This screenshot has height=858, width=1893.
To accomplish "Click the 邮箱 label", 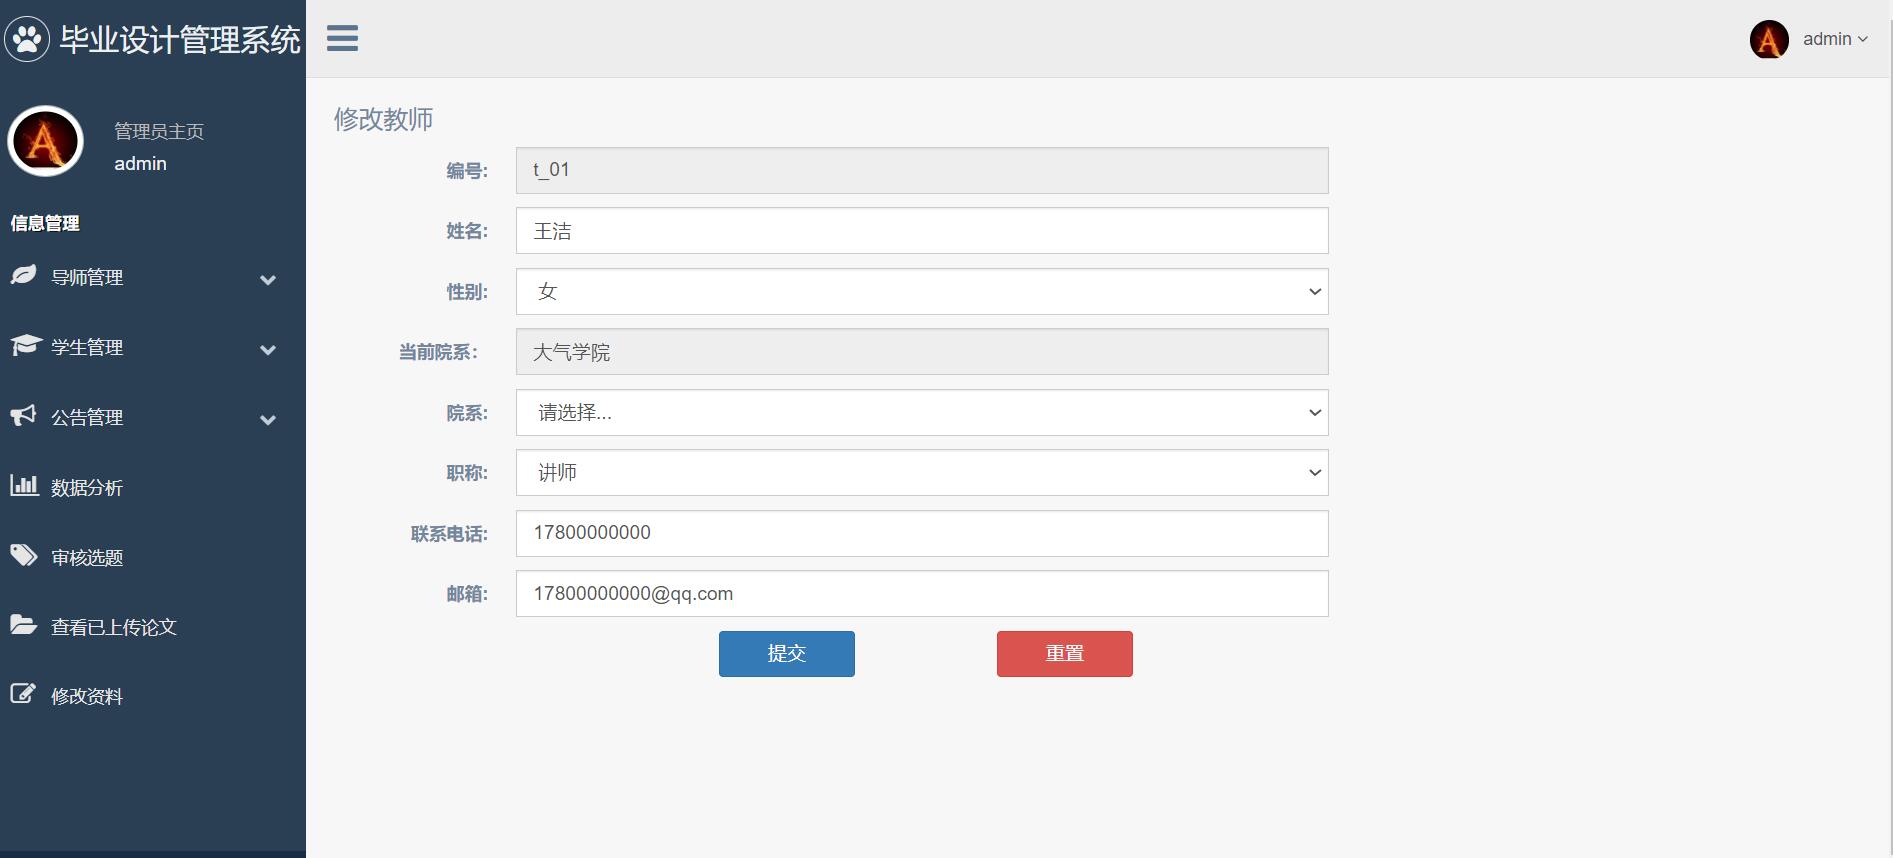I will (x=467, y=594).
